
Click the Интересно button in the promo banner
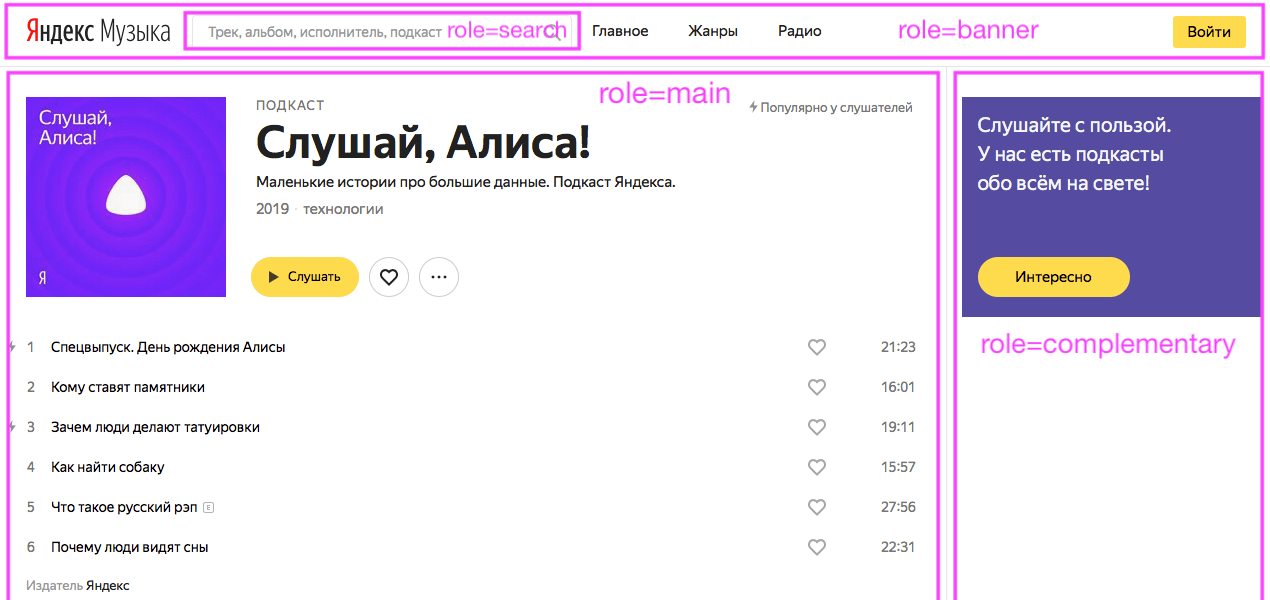pos(1053,277)
